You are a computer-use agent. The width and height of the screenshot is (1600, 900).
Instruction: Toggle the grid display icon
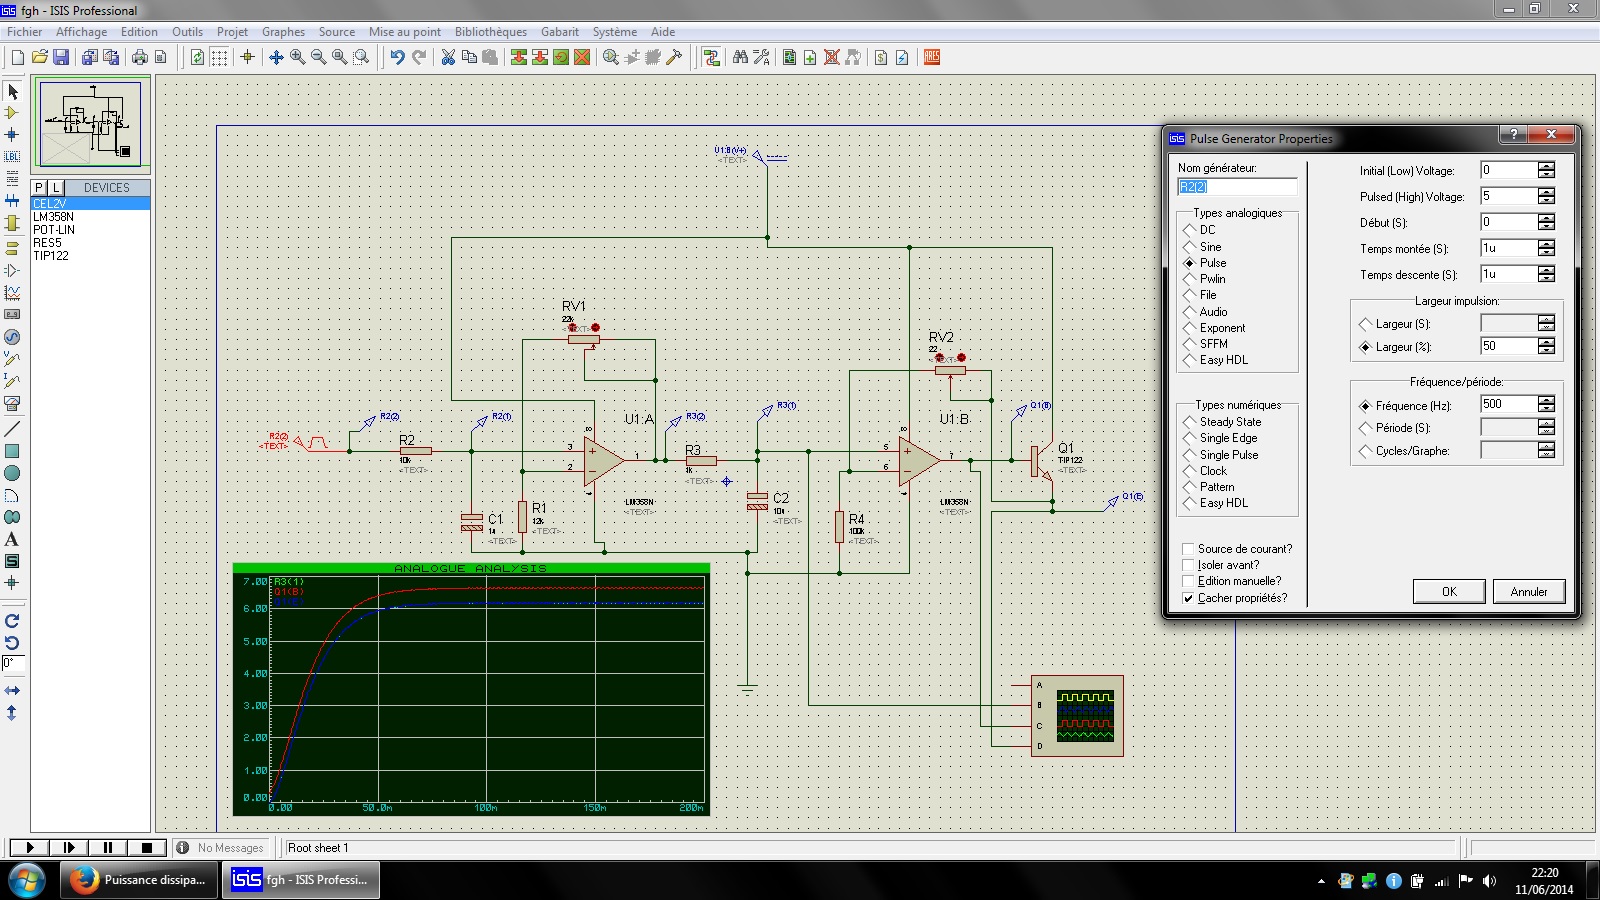[x=219, y=57]
